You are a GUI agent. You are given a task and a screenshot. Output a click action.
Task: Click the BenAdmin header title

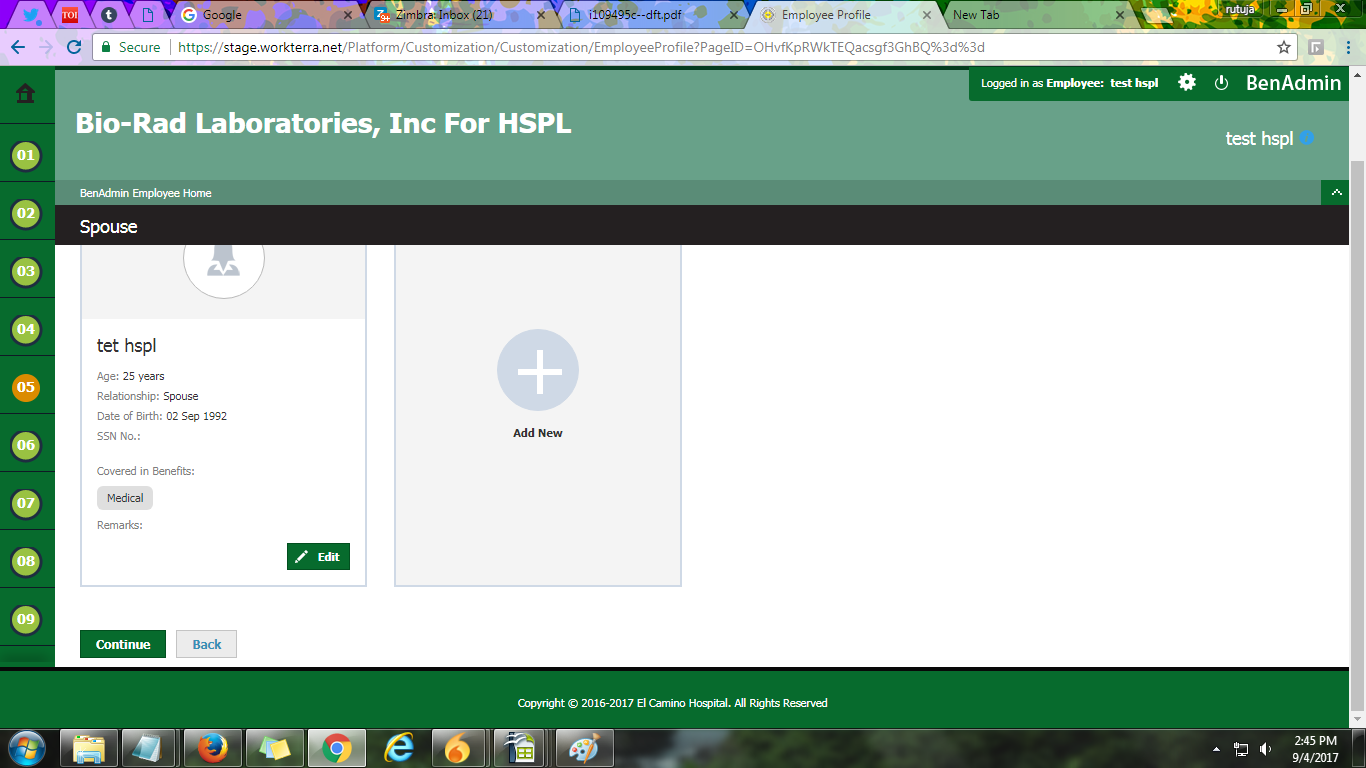(x=1293, y=83)
